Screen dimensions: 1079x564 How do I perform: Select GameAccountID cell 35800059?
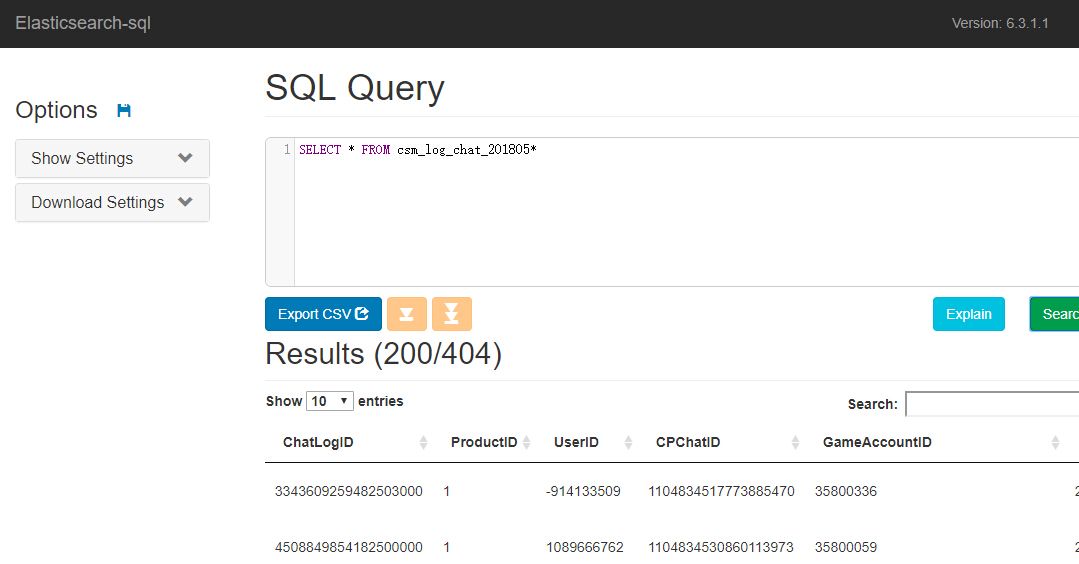click(x=846, y=547)
